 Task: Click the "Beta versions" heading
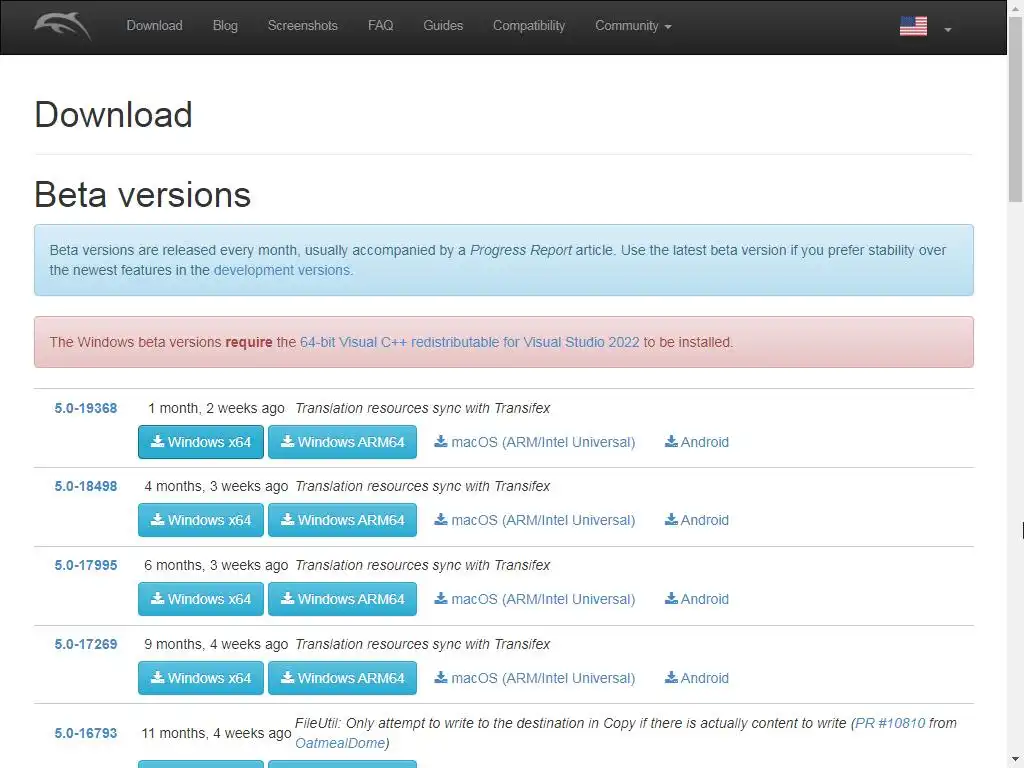[142, 195]
